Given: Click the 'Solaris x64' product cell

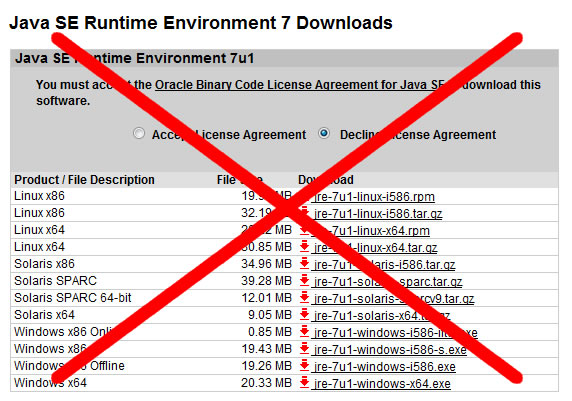Looking at the screenshot, I should 44,315.
